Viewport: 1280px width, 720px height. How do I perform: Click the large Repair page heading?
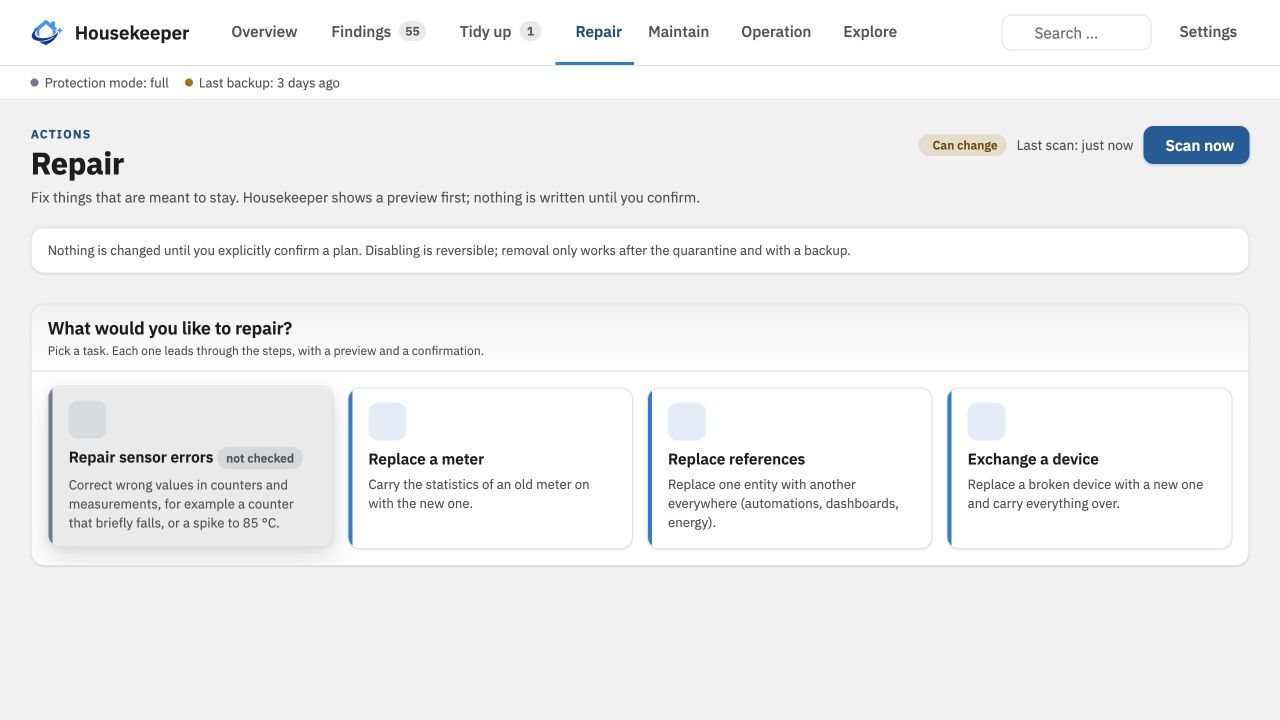pyautogui.click(x=78, y=164)
